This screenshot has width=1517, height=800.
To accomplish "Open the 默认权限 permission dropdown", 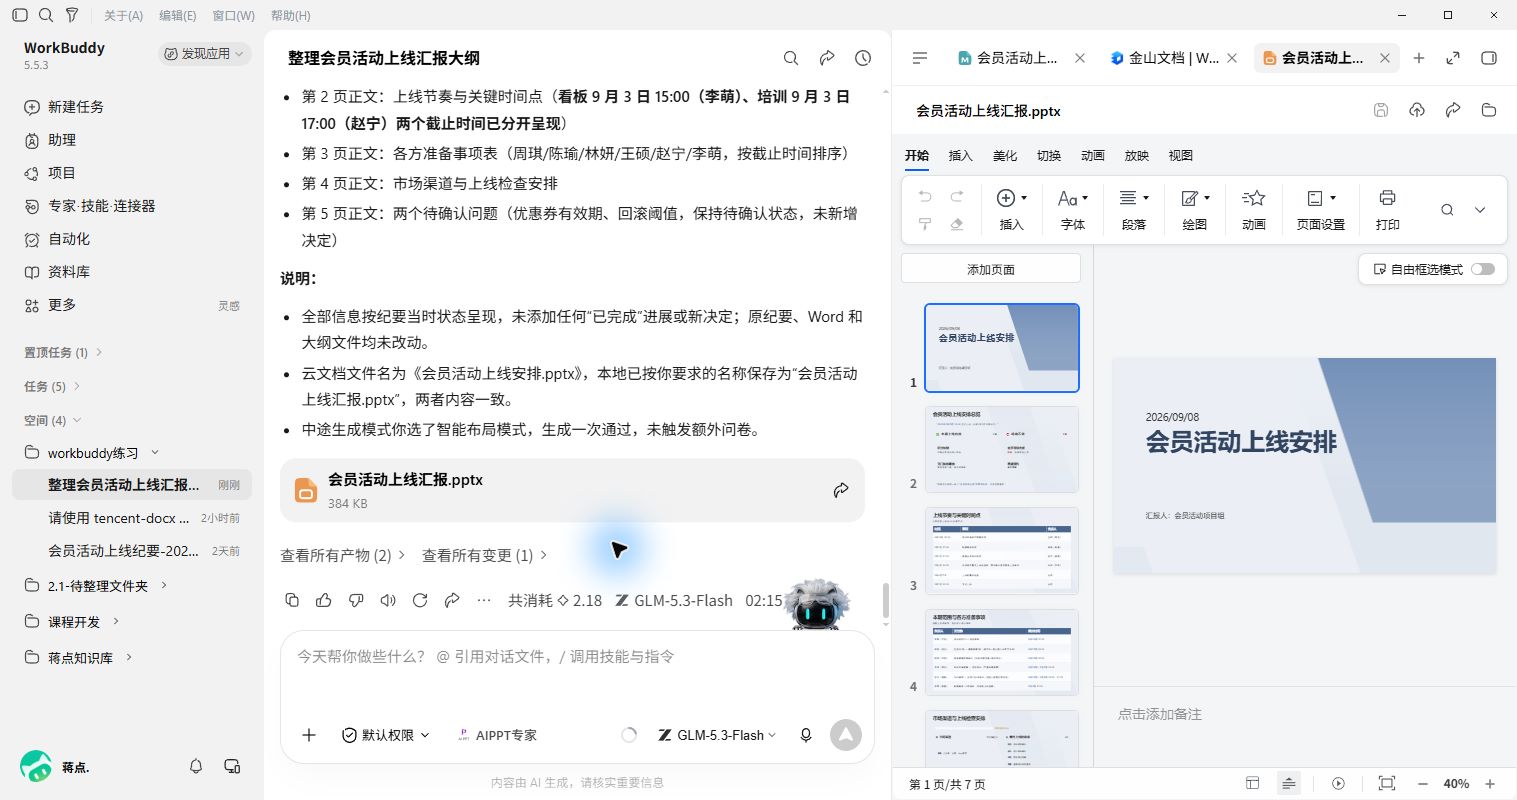I will click(386, 735).
